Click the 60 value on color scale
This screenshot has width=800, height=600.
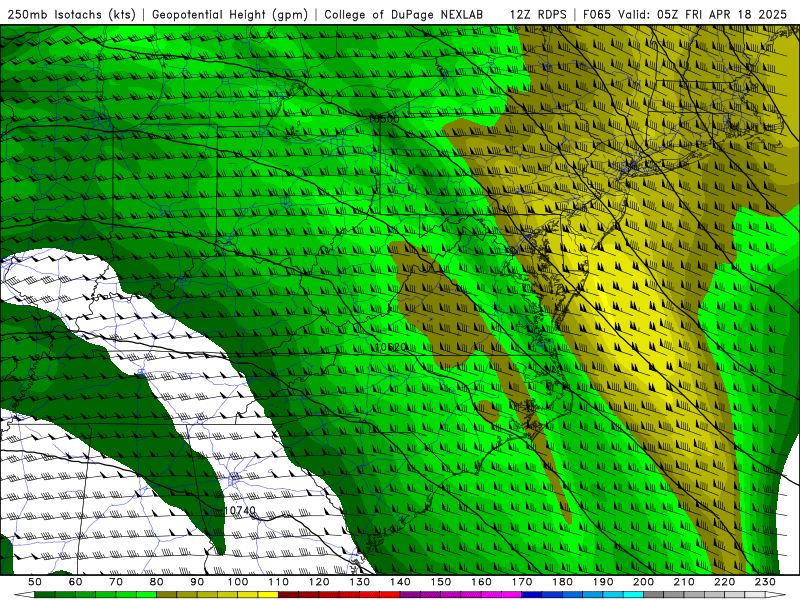(x=75, y=582)
